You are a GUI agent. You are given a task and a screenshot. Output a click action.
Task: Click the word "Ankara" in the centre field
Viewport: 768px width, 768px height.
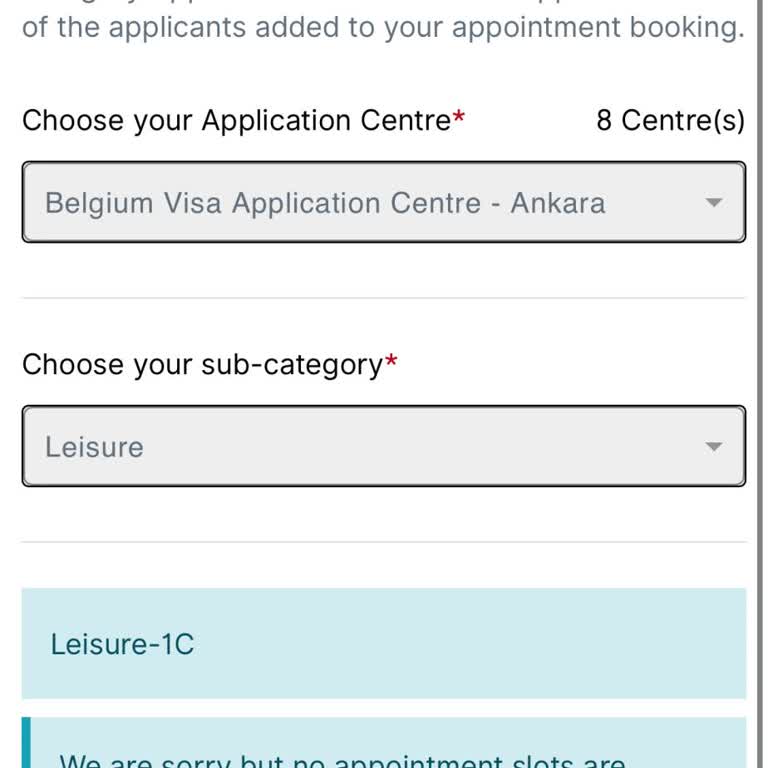coord(558,204)
